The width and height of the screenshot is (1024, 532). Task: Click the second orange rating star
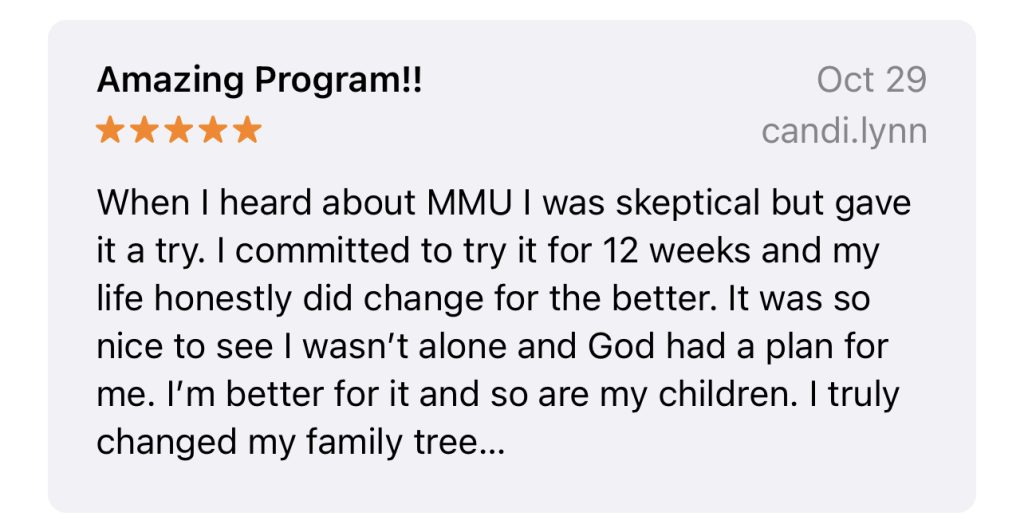coord(145,130)
